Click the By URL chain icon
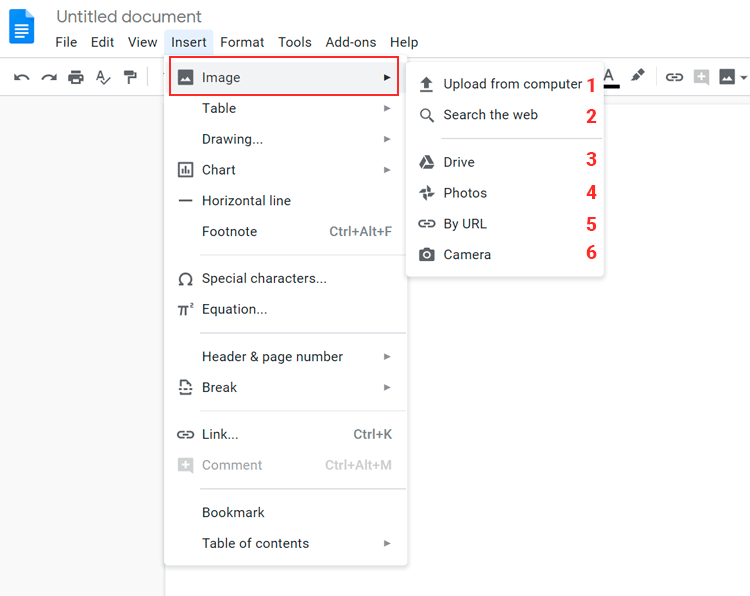Image resolution: width=750 pixels, height=596 pixels. 427,223
